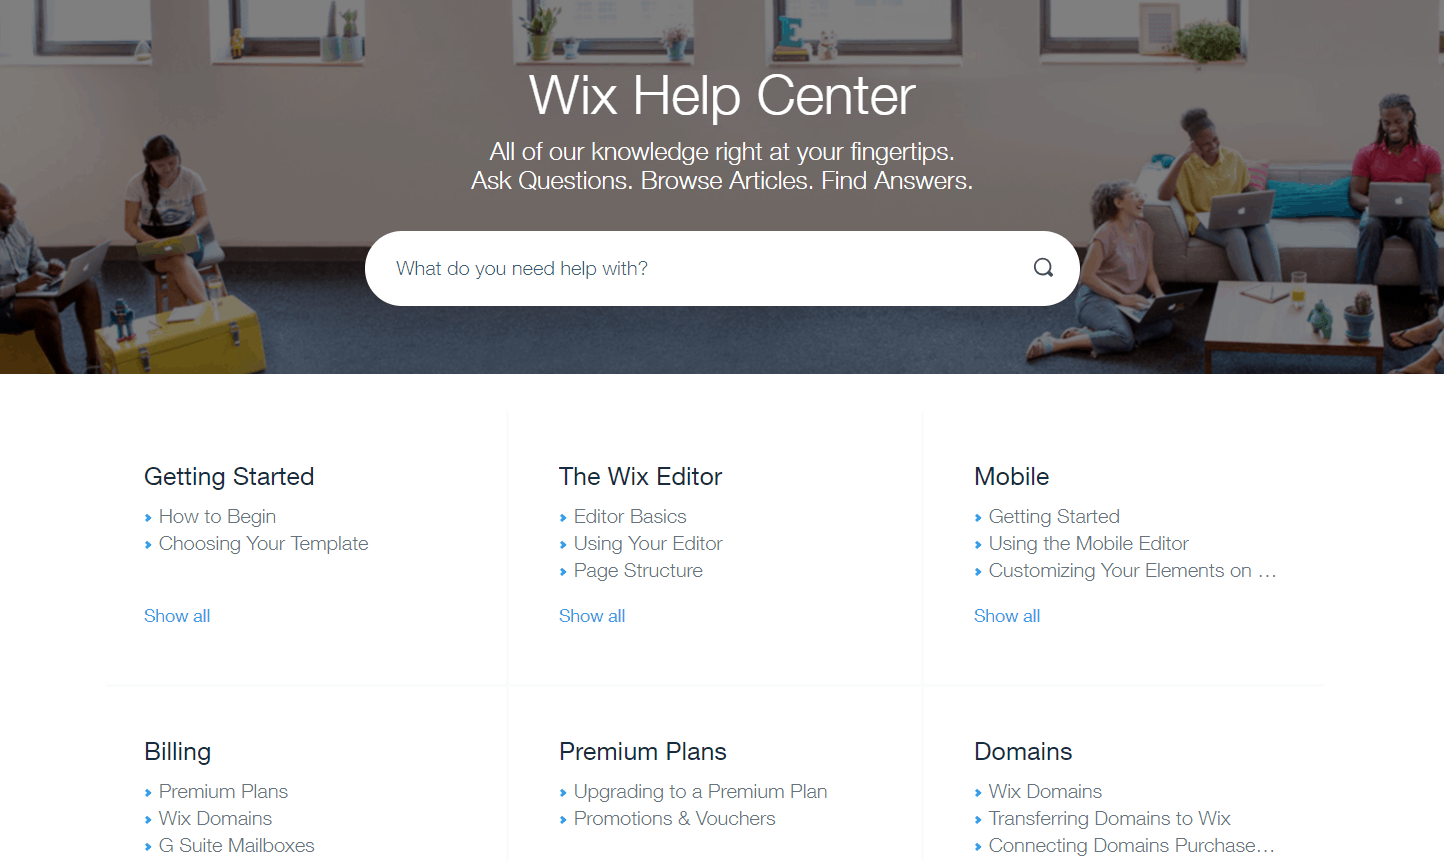Open Choosing Your Template link

263,543
